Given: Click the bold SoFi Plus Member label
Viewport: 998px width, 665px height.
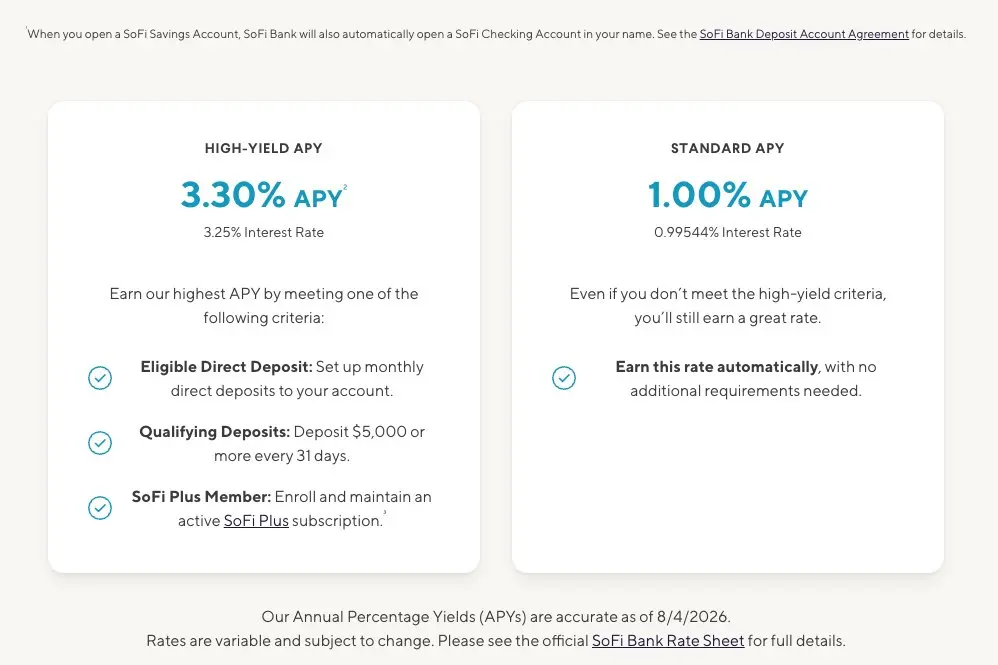Looking at the screenshot, I should [201, 497].
